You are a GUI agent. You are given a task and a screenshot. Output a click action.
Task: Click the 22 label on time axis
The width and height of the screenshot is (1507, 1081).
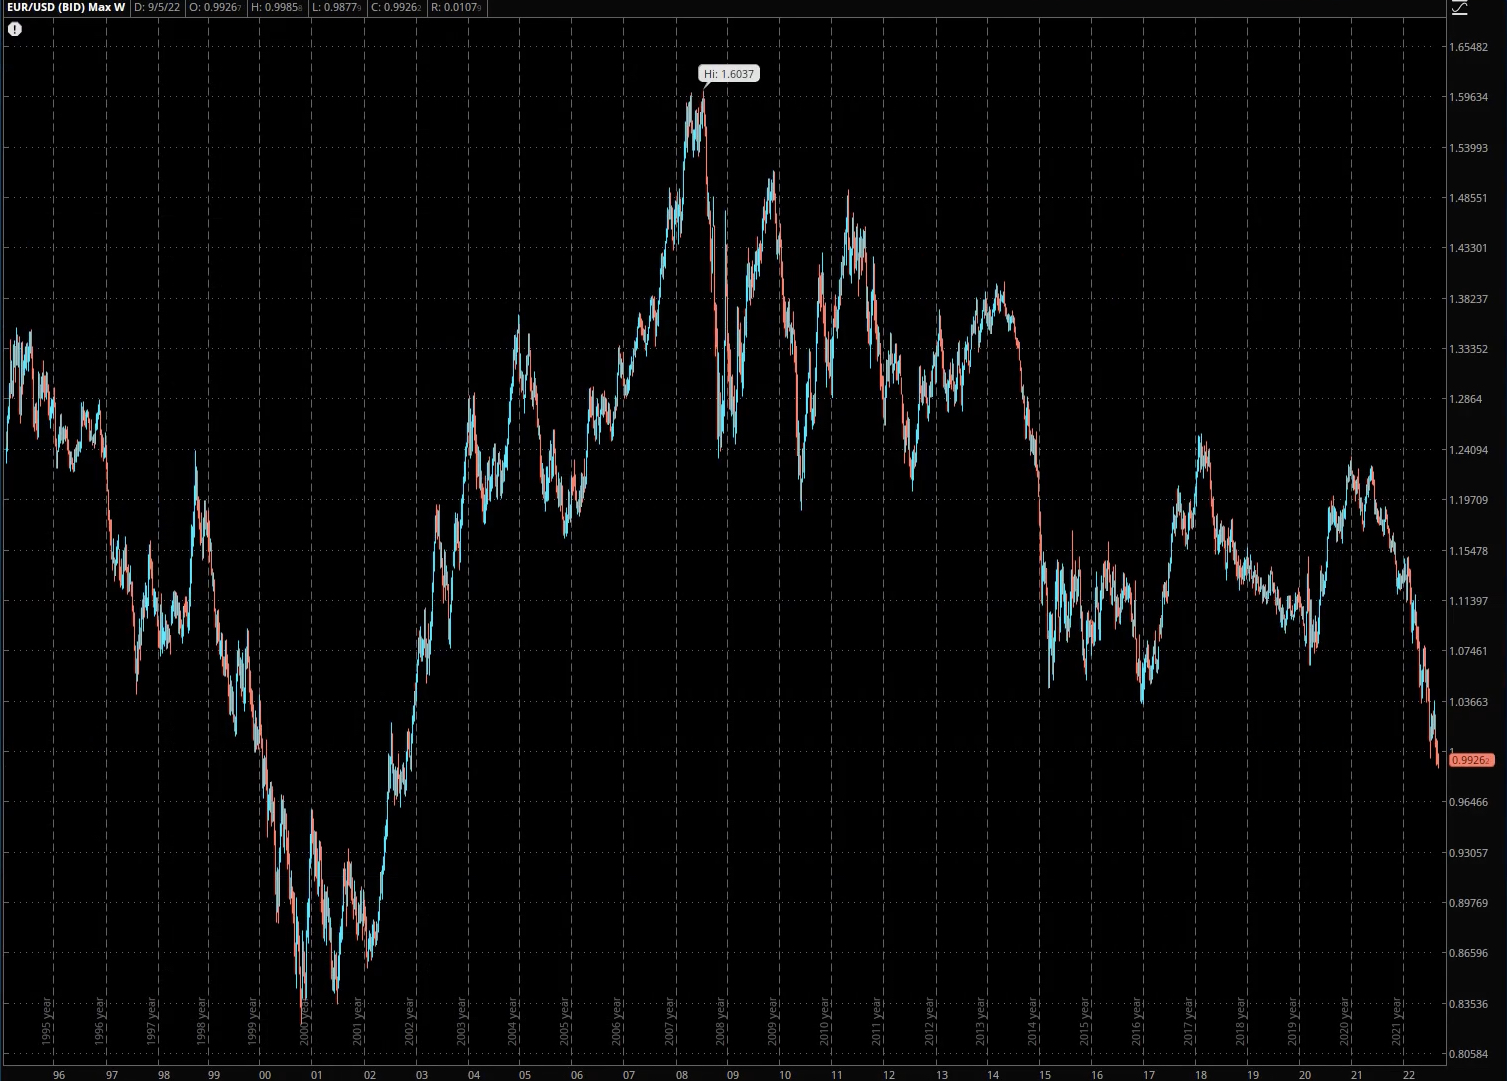pos(1409,1075)
